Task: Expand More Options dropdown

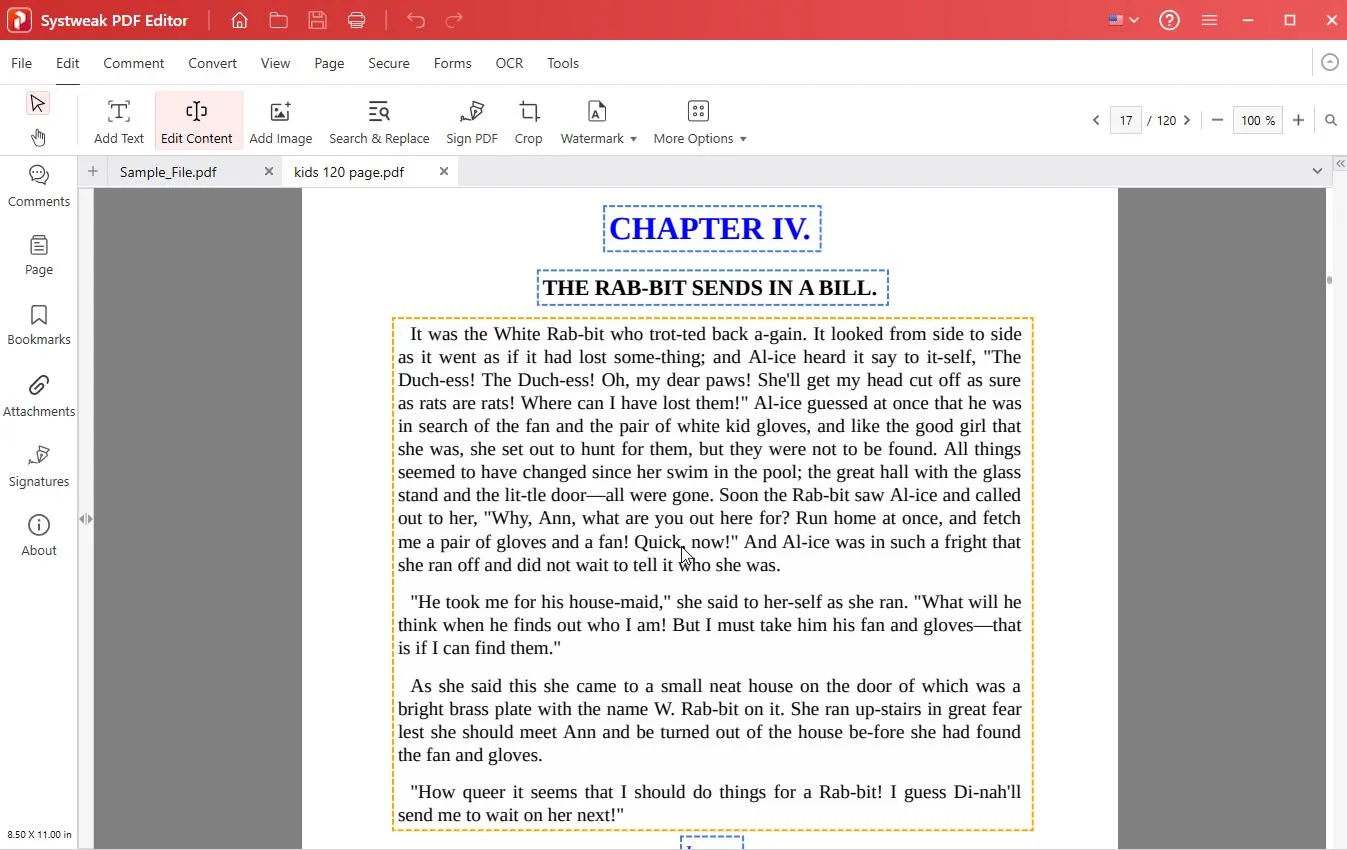Action: 700,122
